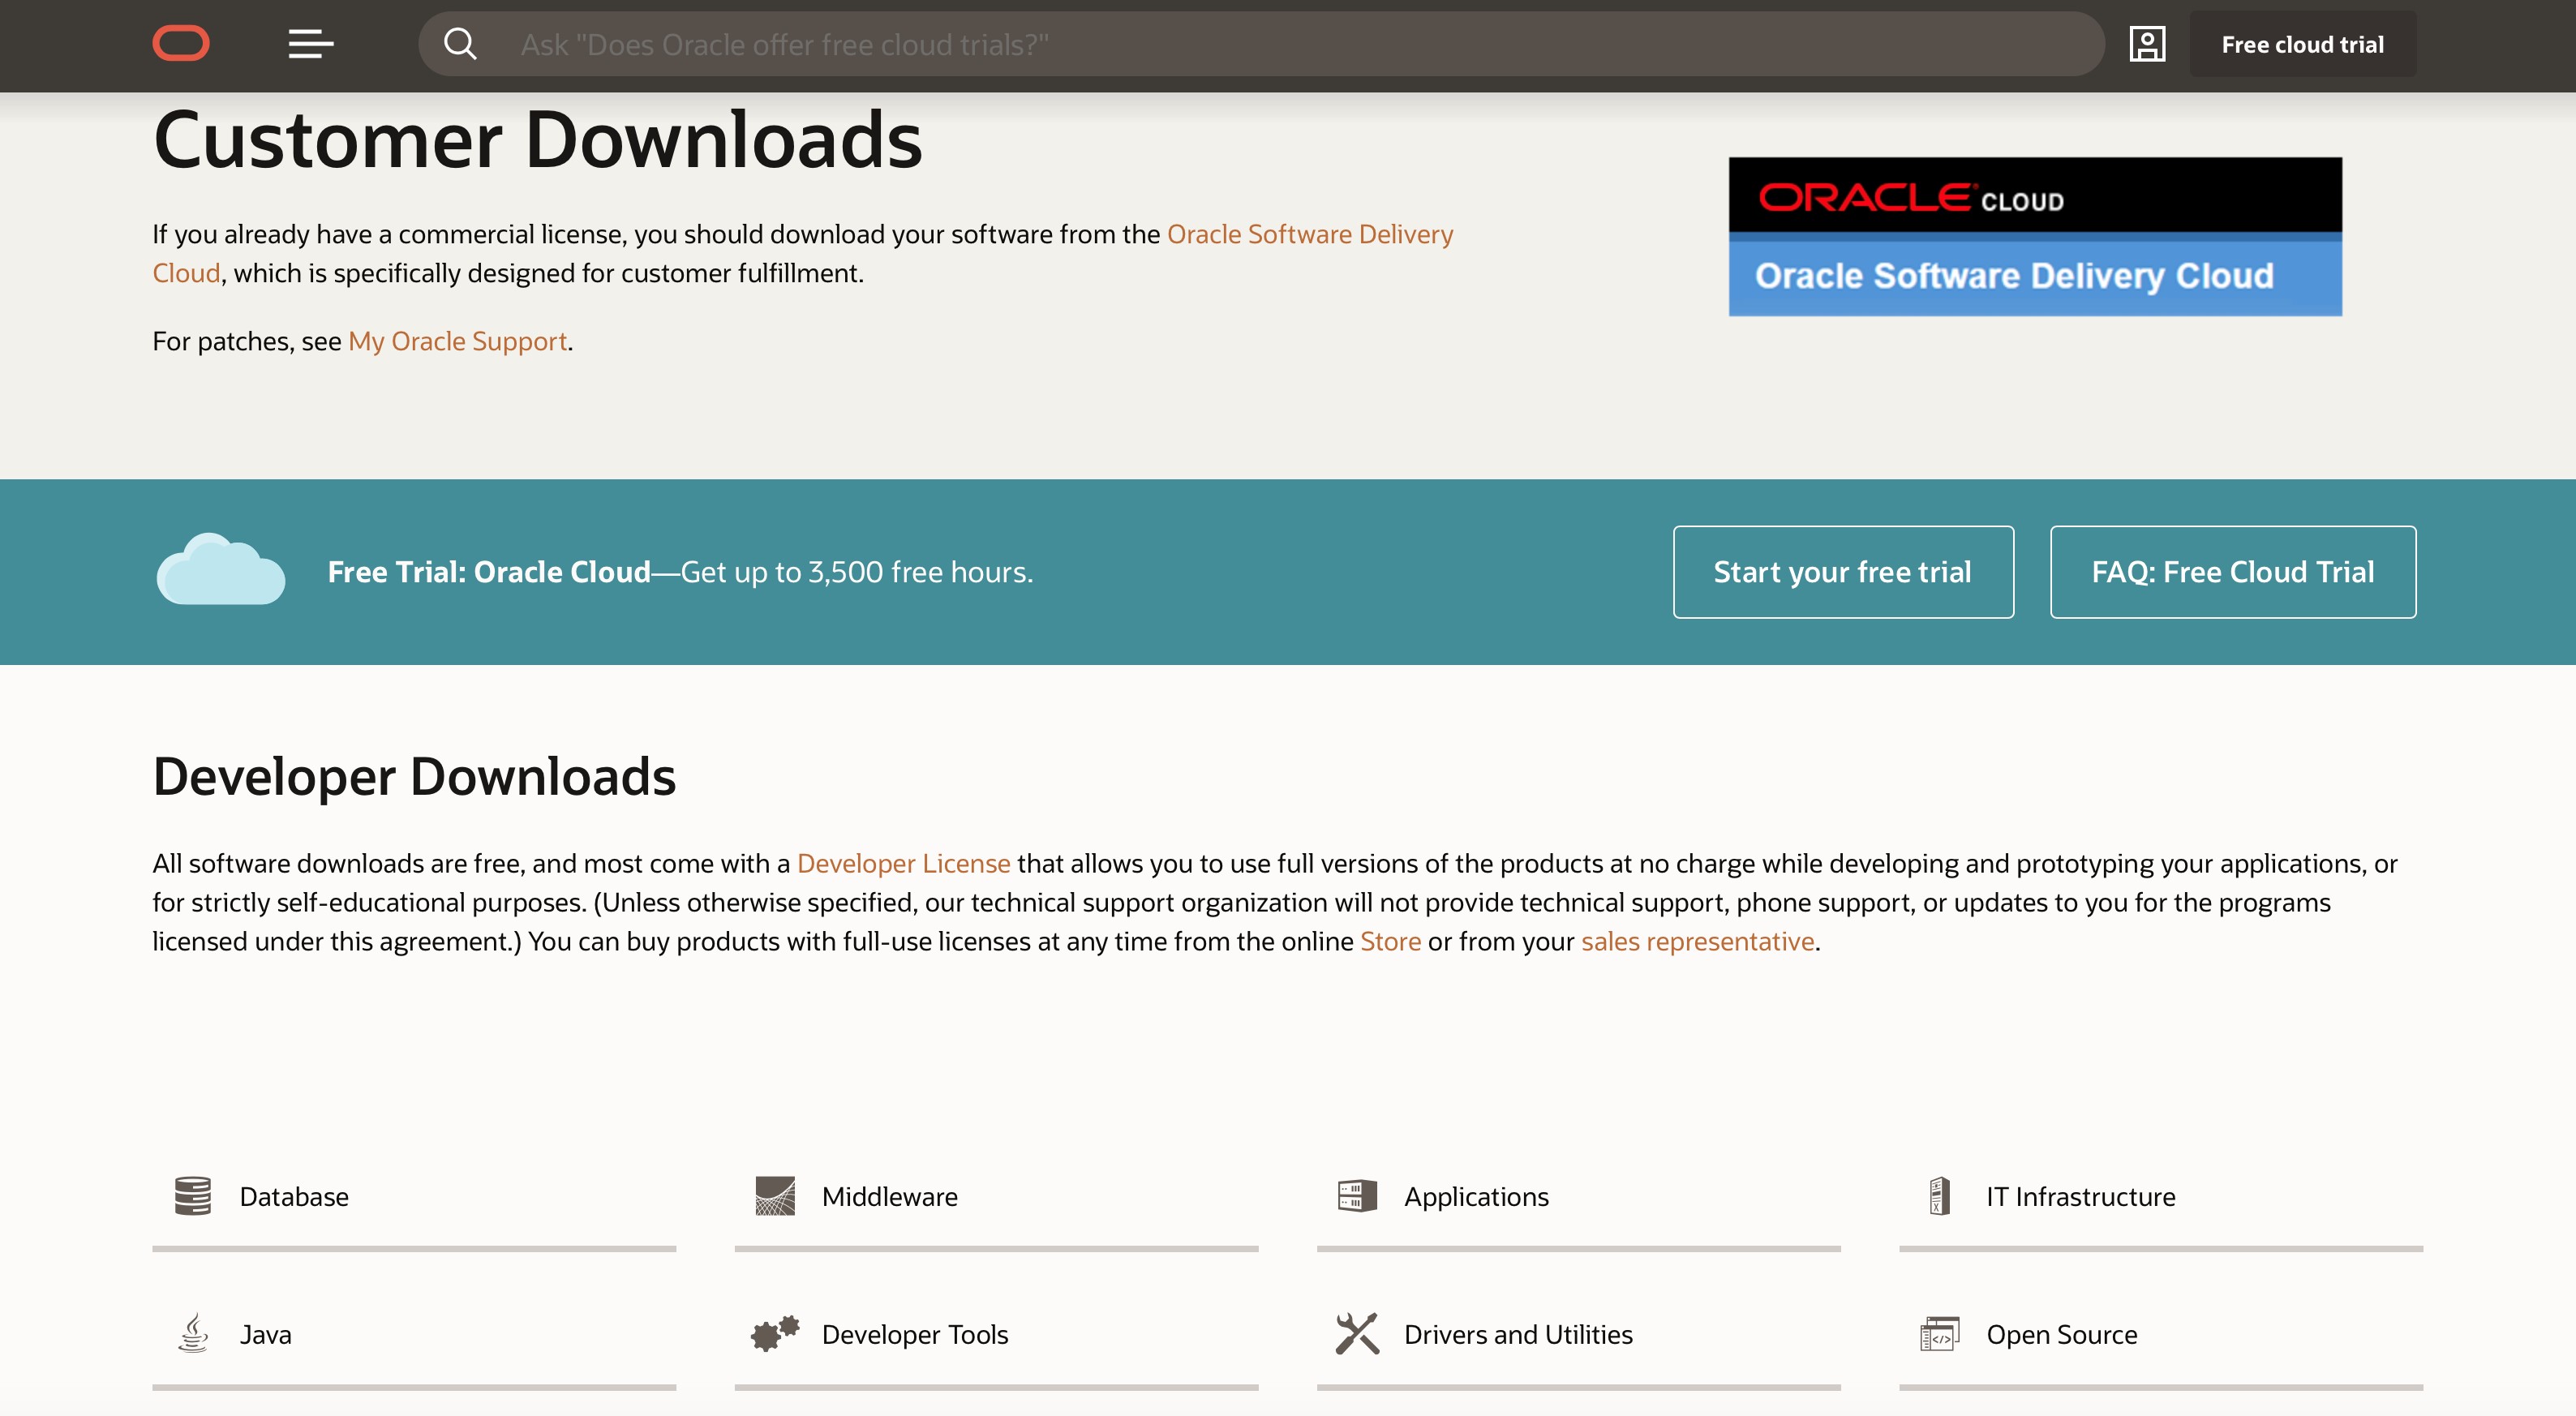Click Start your free trial button
The image size is (2576, 1416).
tap(1843, 572)
